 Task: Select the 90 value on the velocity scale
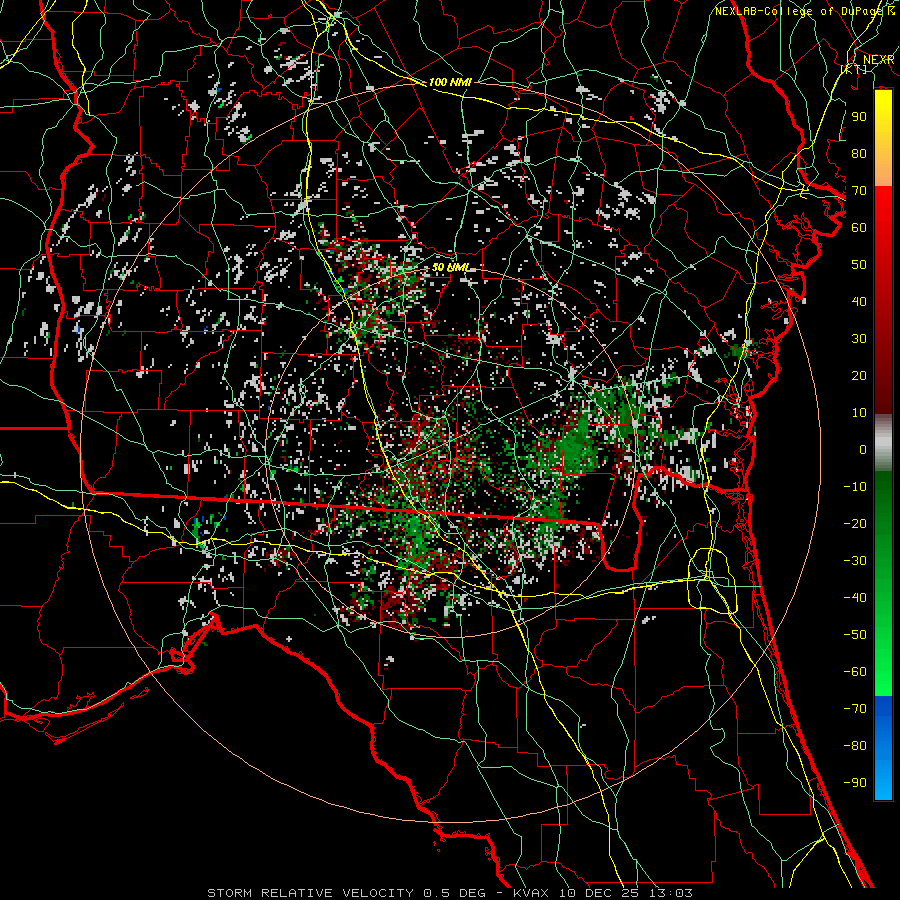(x=859, y=117)
